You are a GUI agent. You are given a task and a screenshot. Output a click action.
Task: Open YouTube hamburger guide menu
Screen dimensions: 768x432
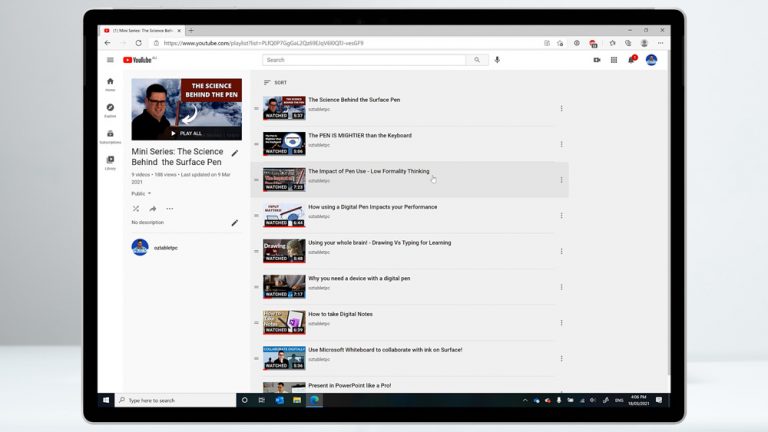110,60
